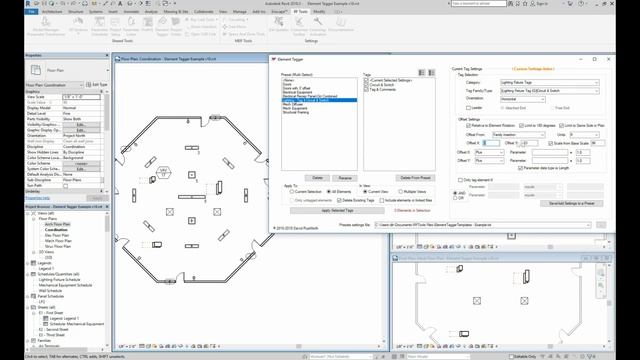
Task: Toggle Scale from Base Scale checkbox
Action: (x=551, y=143)
